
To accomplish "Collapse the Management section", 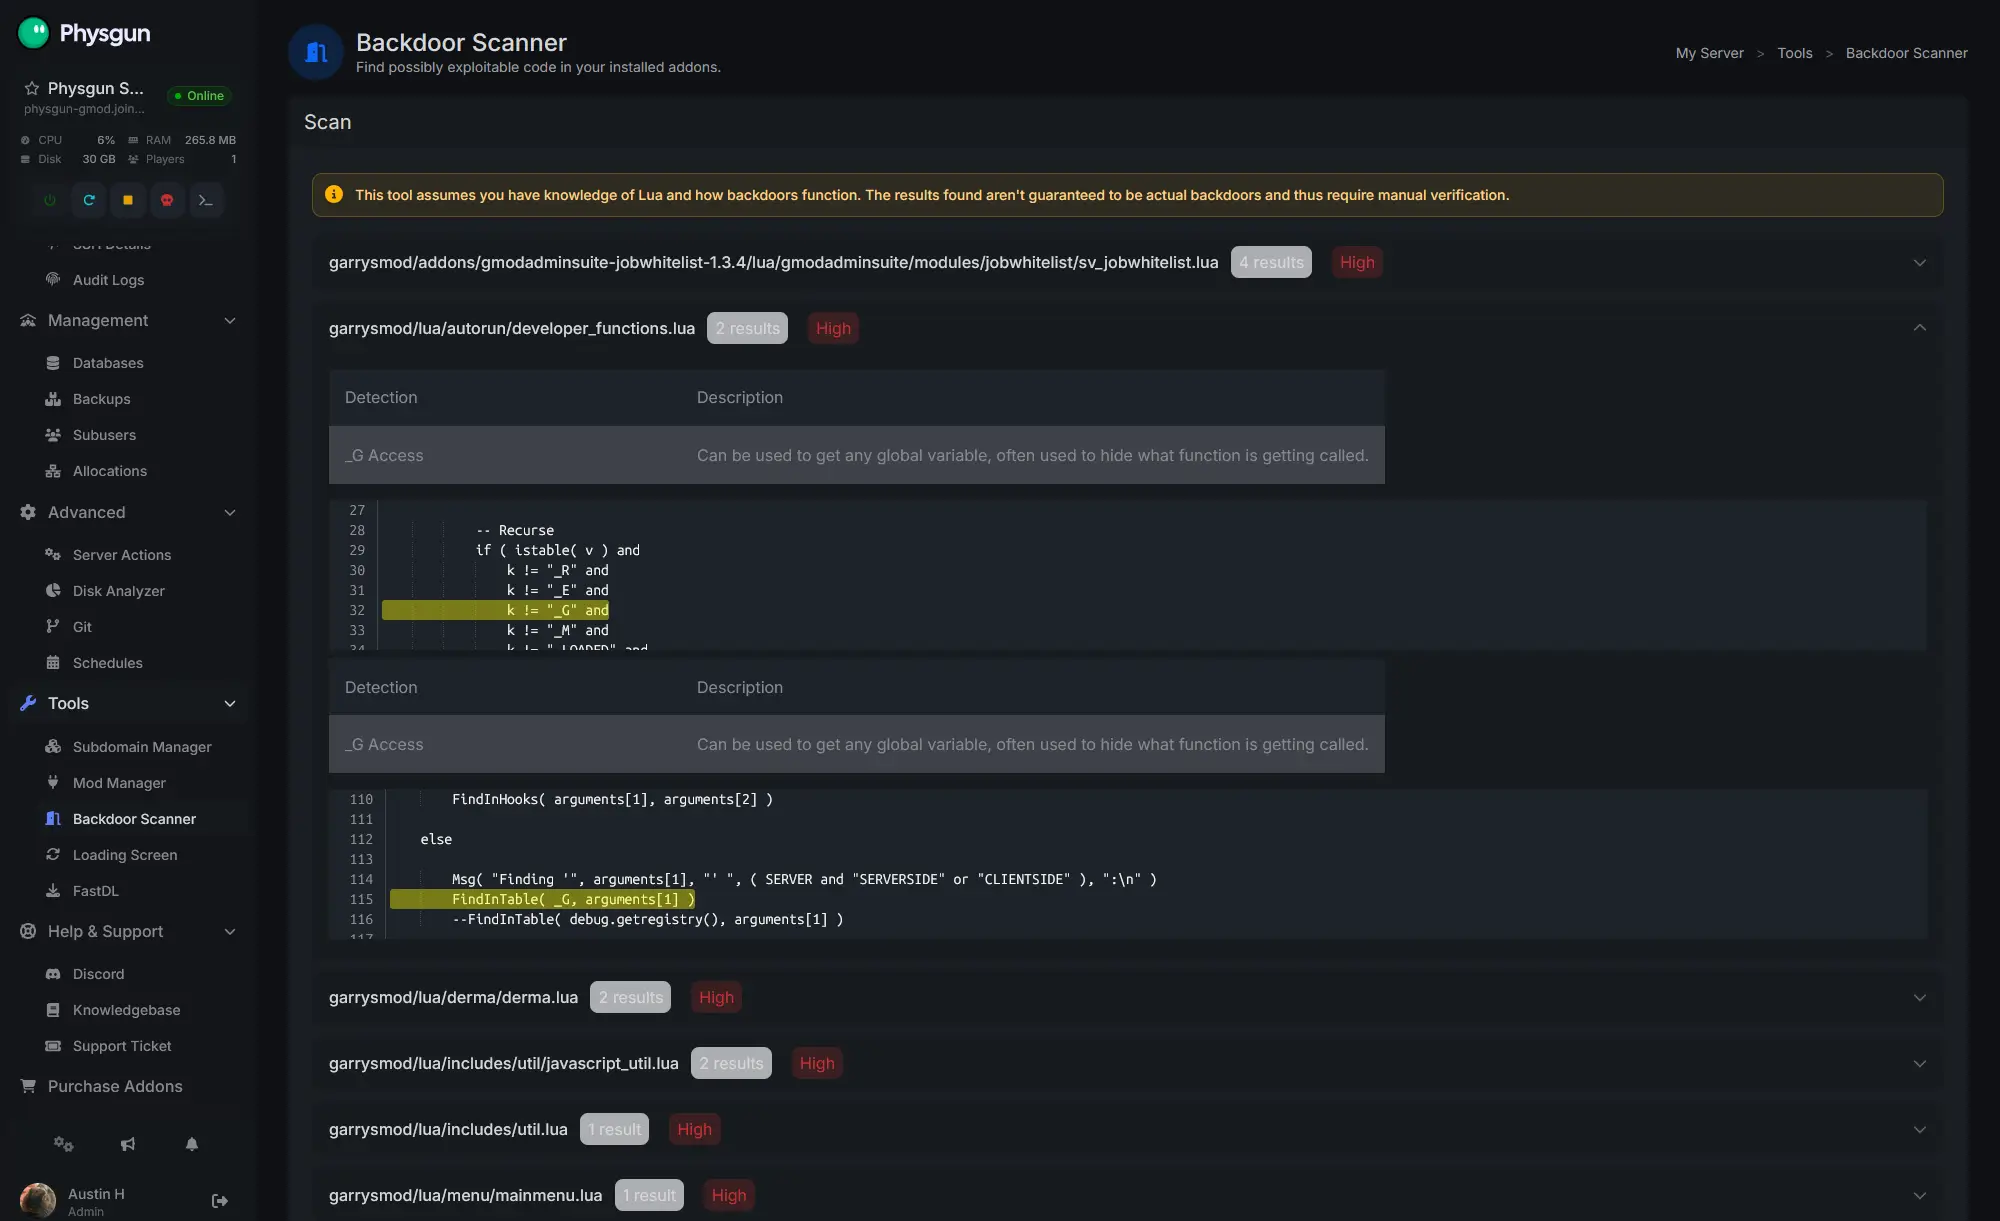I will pos(230,320).
